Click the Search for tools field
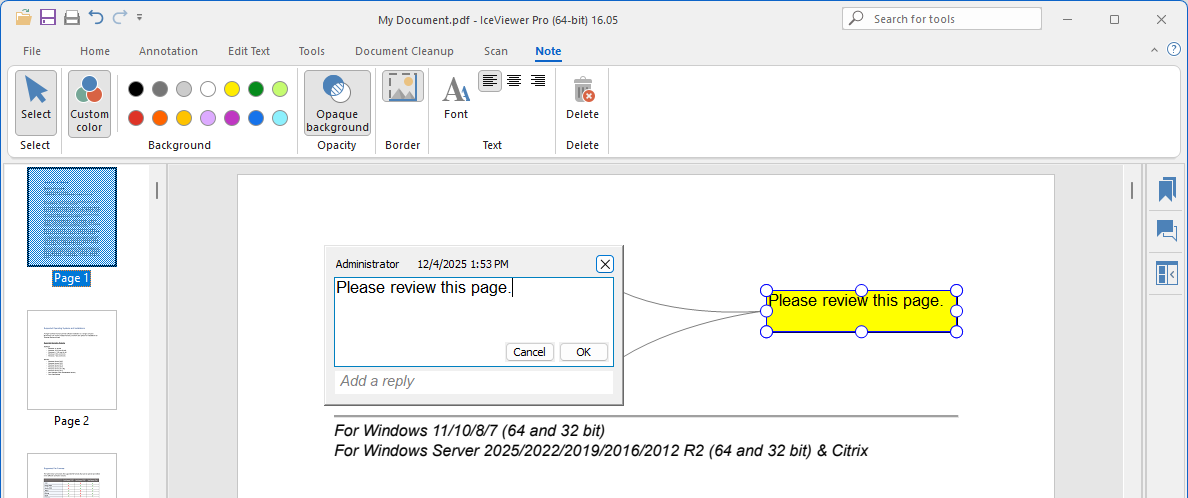Screen dimensions: 1188x498 pyautogui.click(x=942, y=19)
